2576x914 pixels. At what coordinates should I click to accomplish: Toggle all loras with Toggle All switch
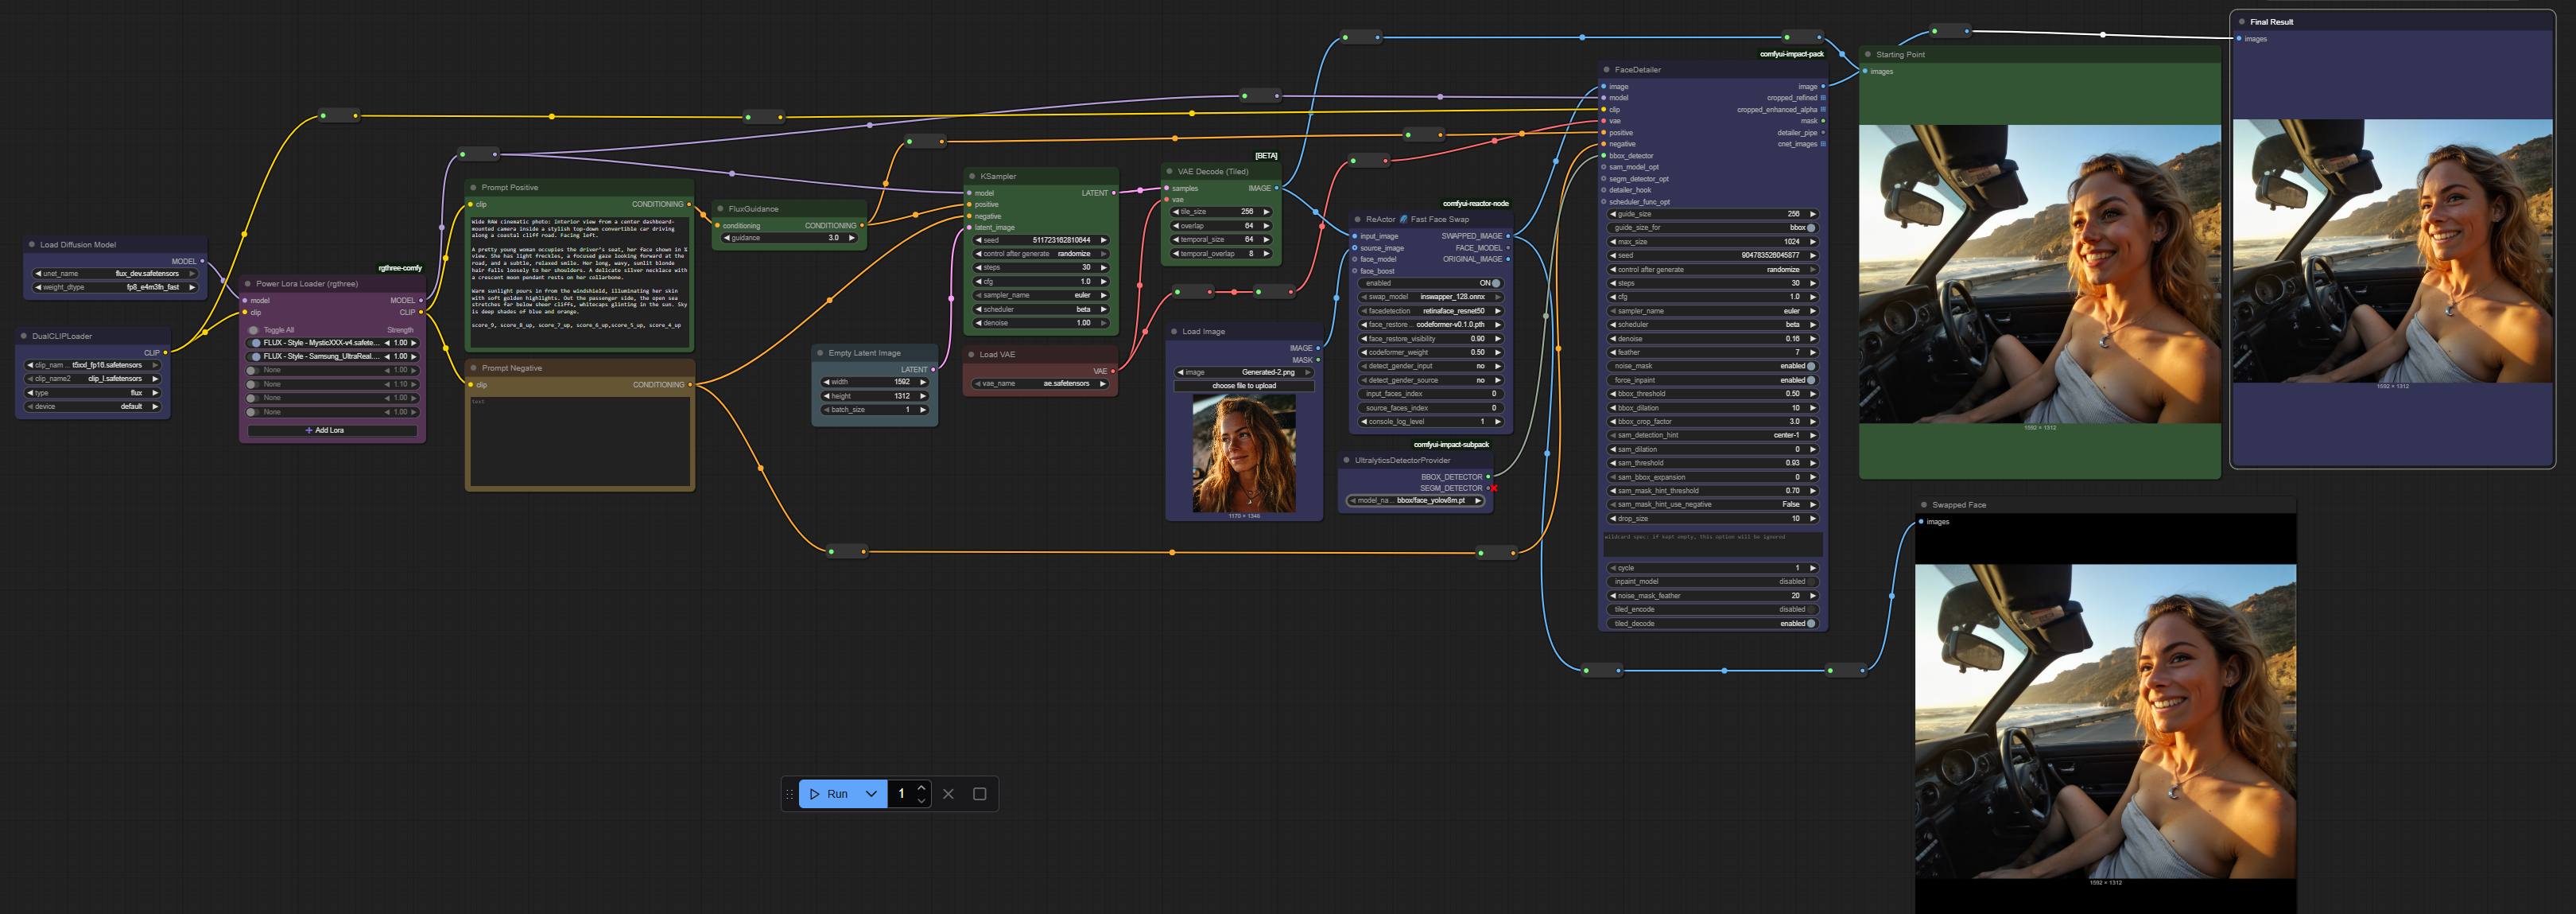point(254,330)
